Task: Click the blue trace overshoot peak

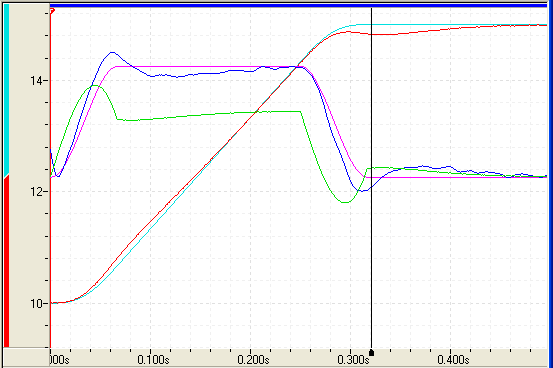Action: coord(112,53)
